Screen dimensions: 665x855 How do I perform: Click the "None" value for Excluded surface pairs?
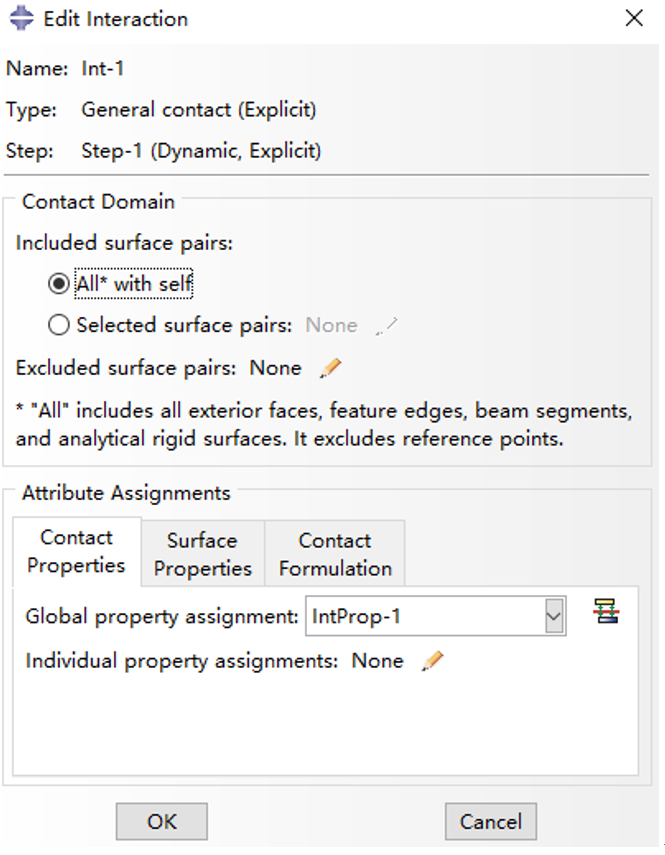(x=275, y=368)
